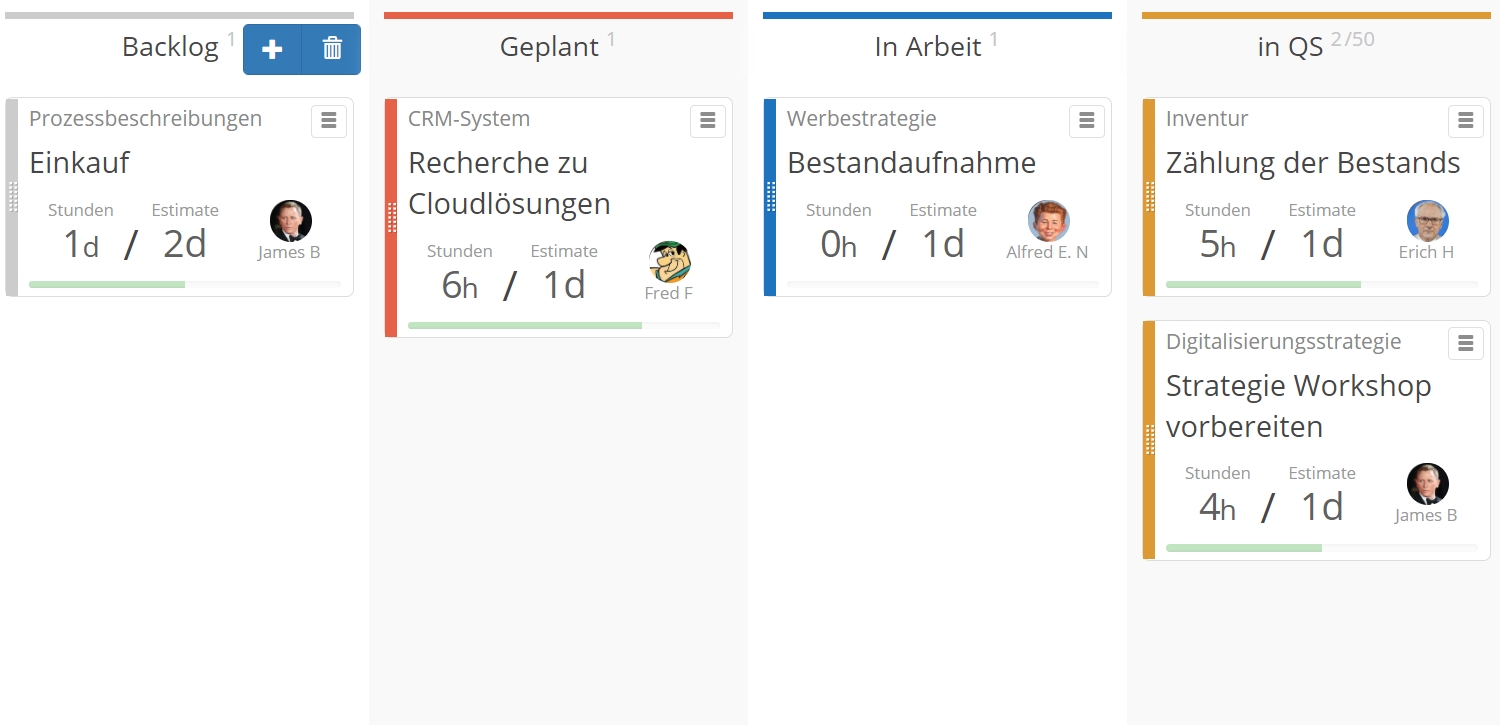Screen dimensions: 1500x725
Task: Click Alfred E. N's avatar picture
Action: click(1049, 221)
